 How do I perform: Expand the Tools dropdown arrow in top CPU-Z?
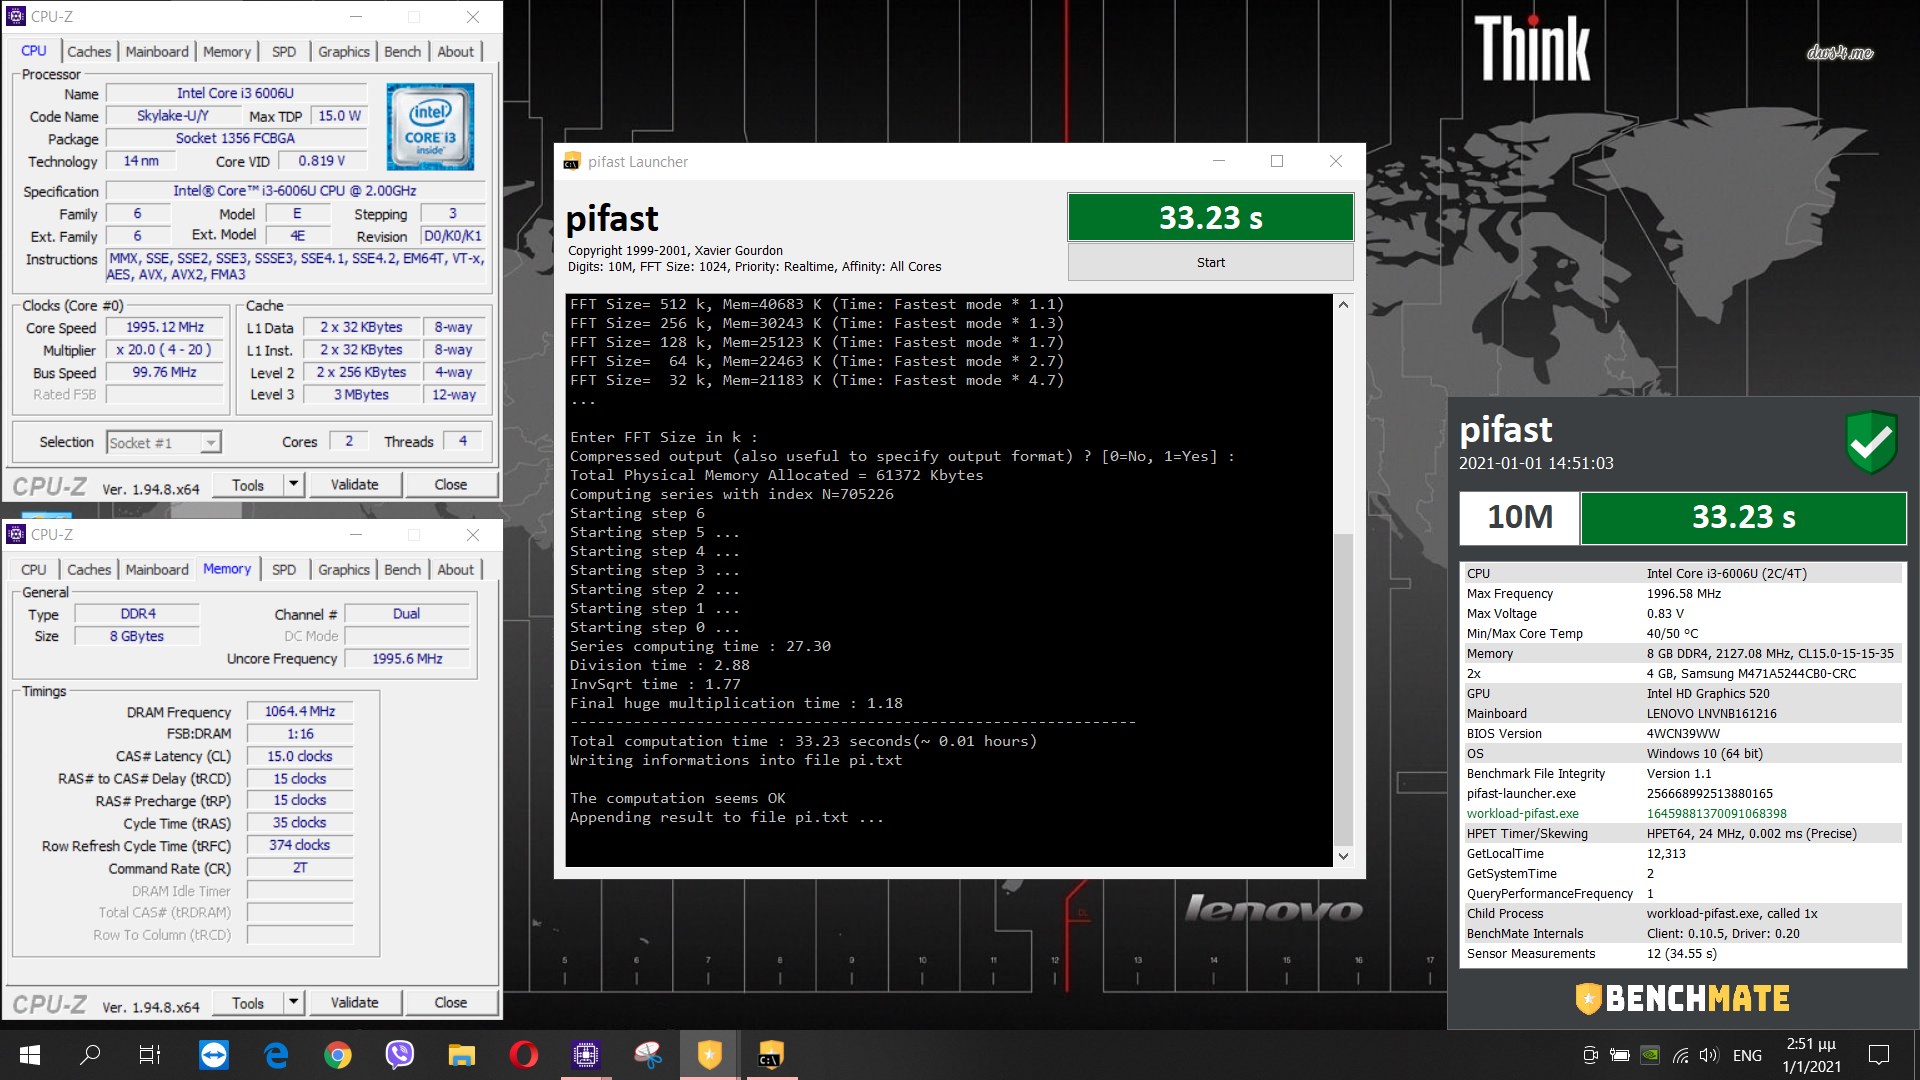click(x=293, y=485)
